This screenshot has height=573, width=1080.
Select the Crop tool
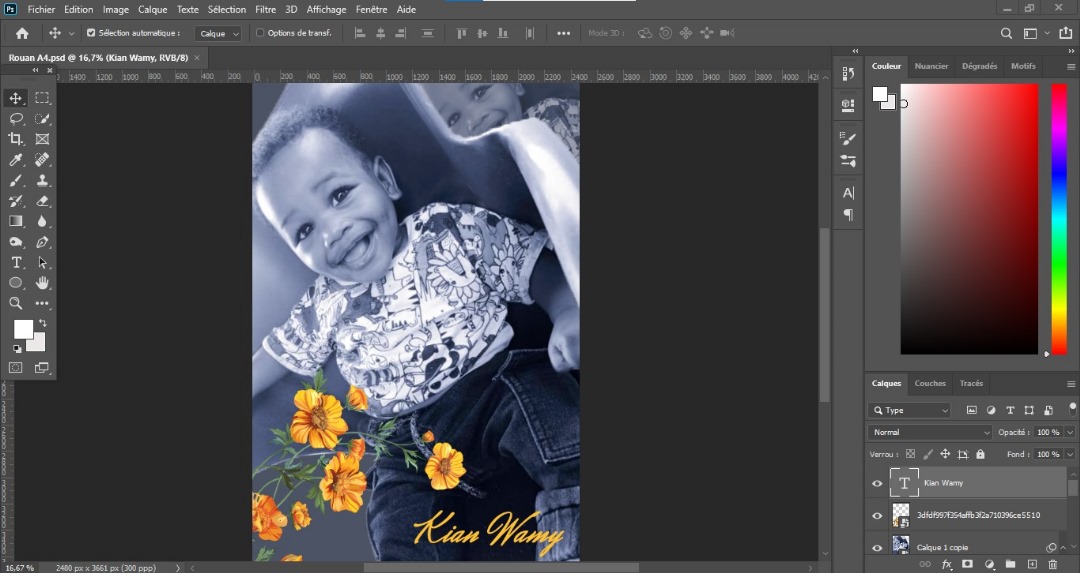click(16, 139)
